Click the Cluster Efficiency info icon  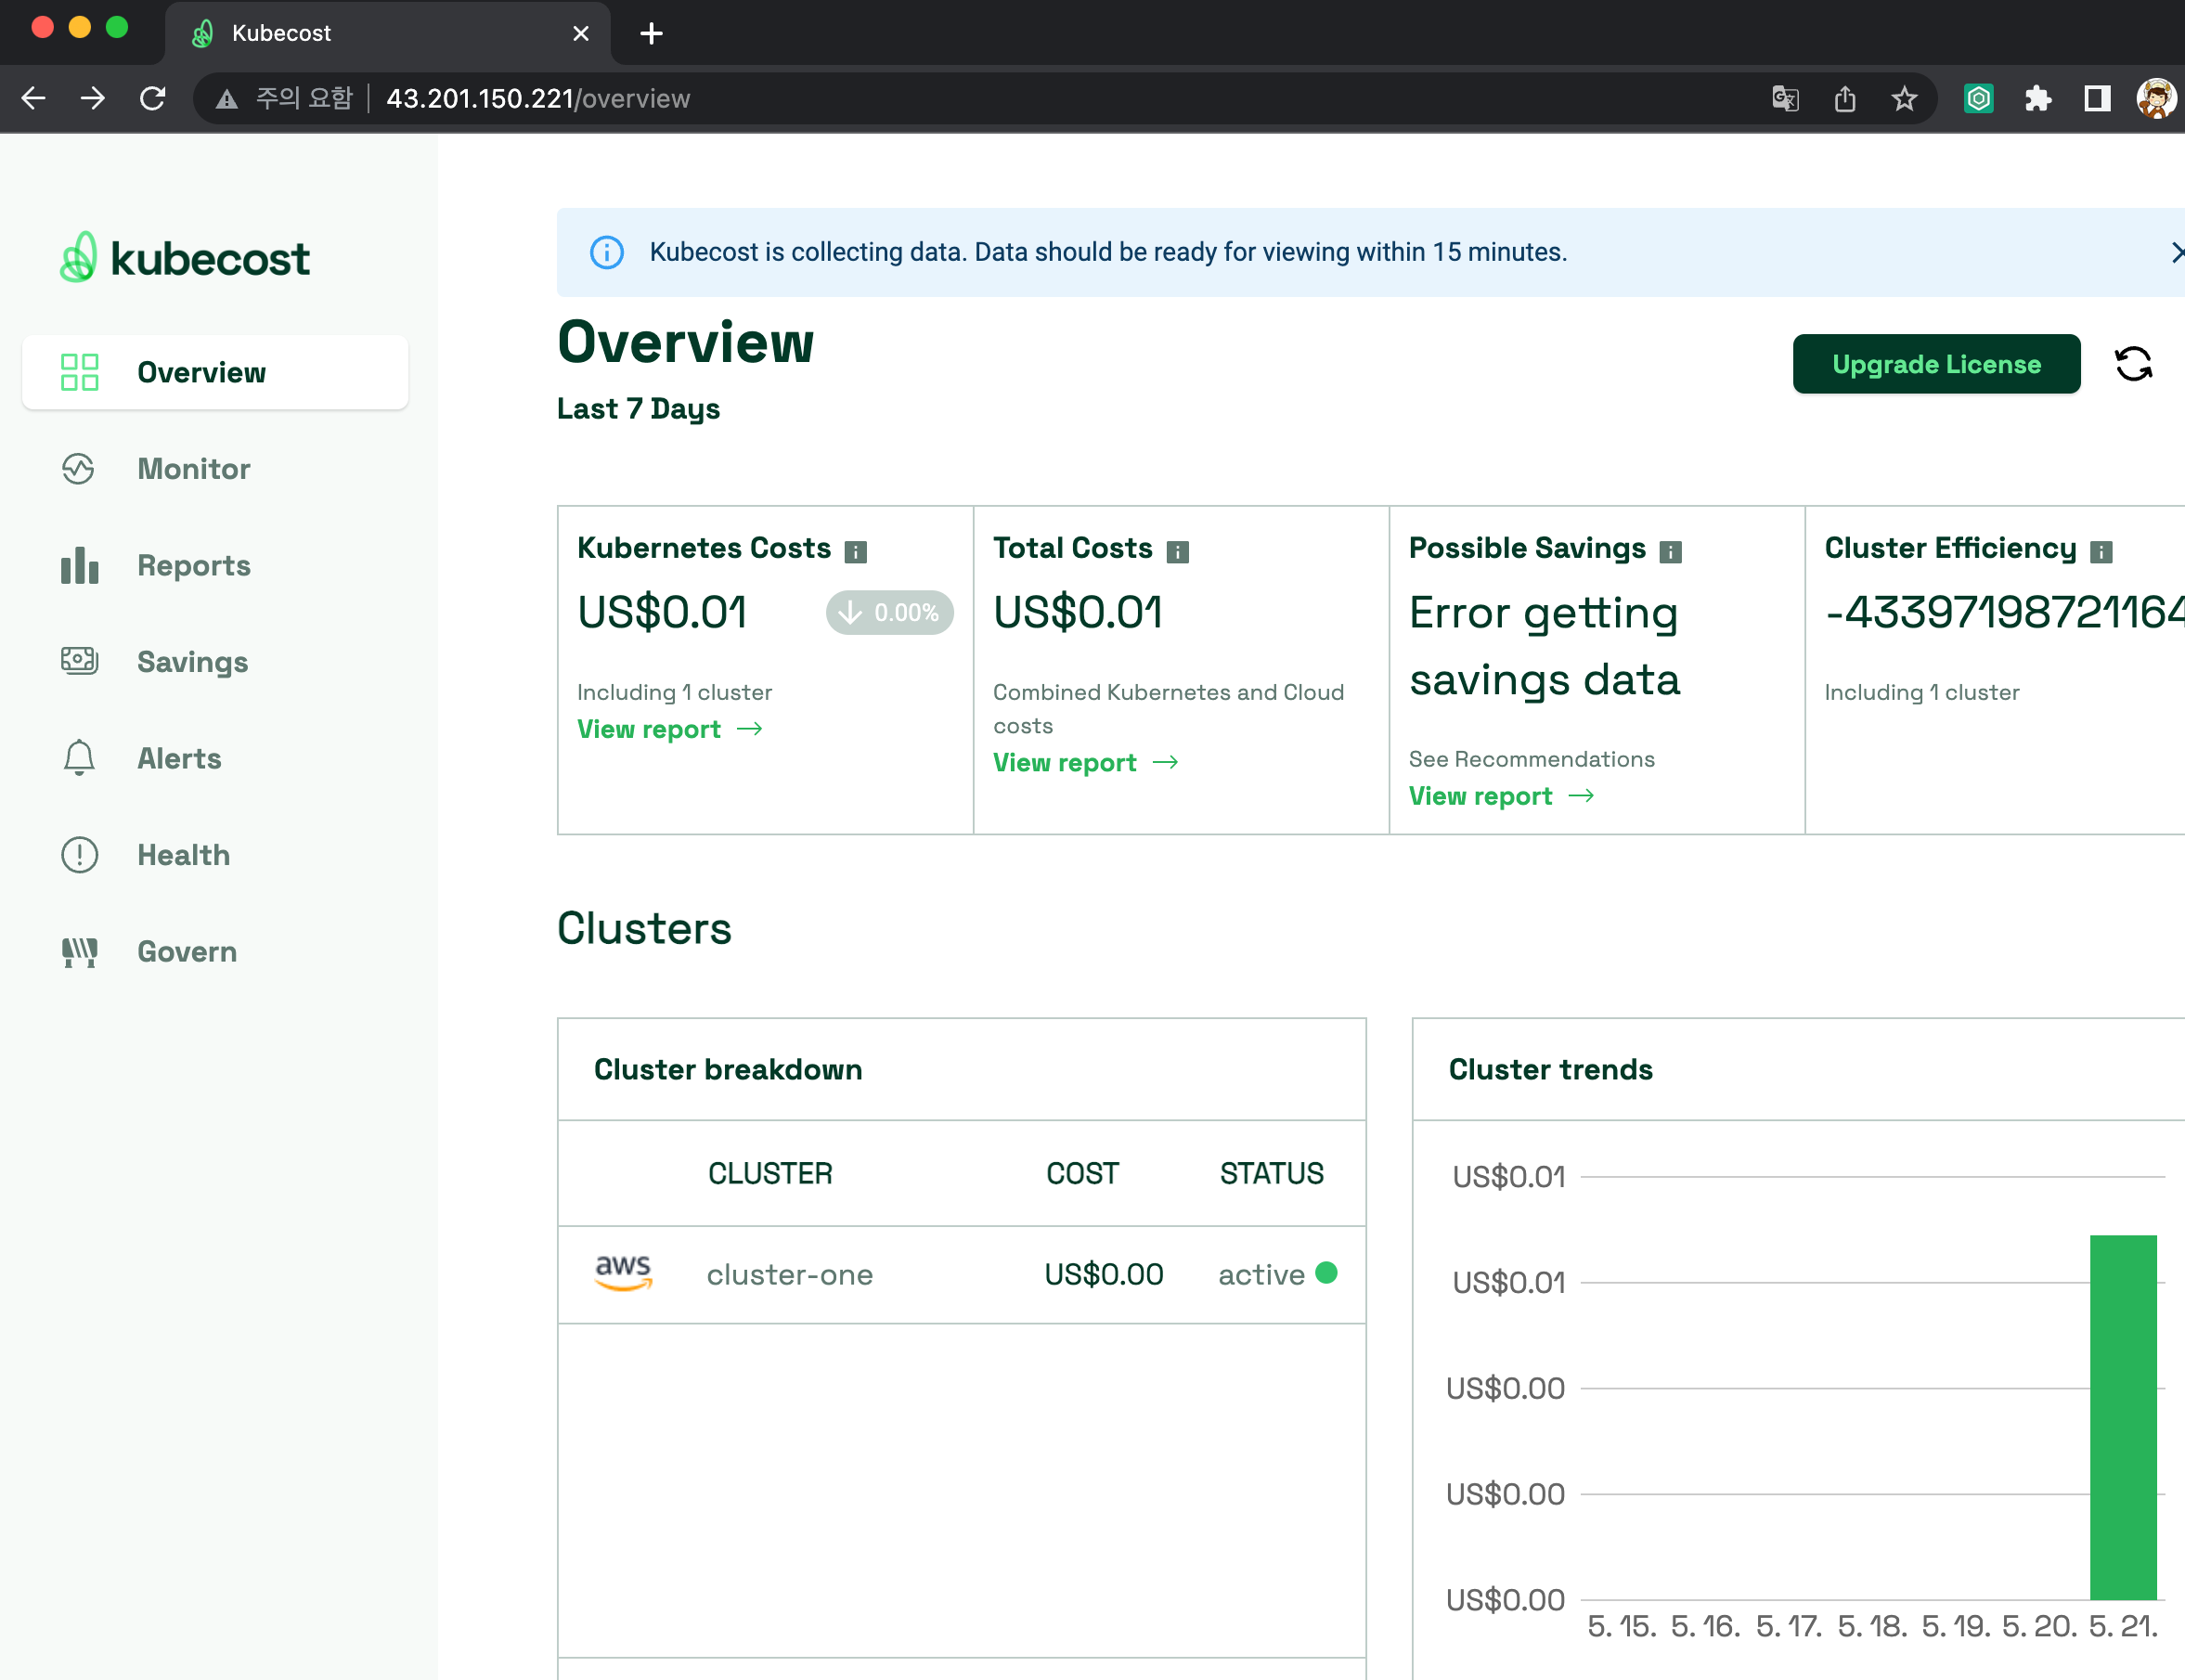2100,551
